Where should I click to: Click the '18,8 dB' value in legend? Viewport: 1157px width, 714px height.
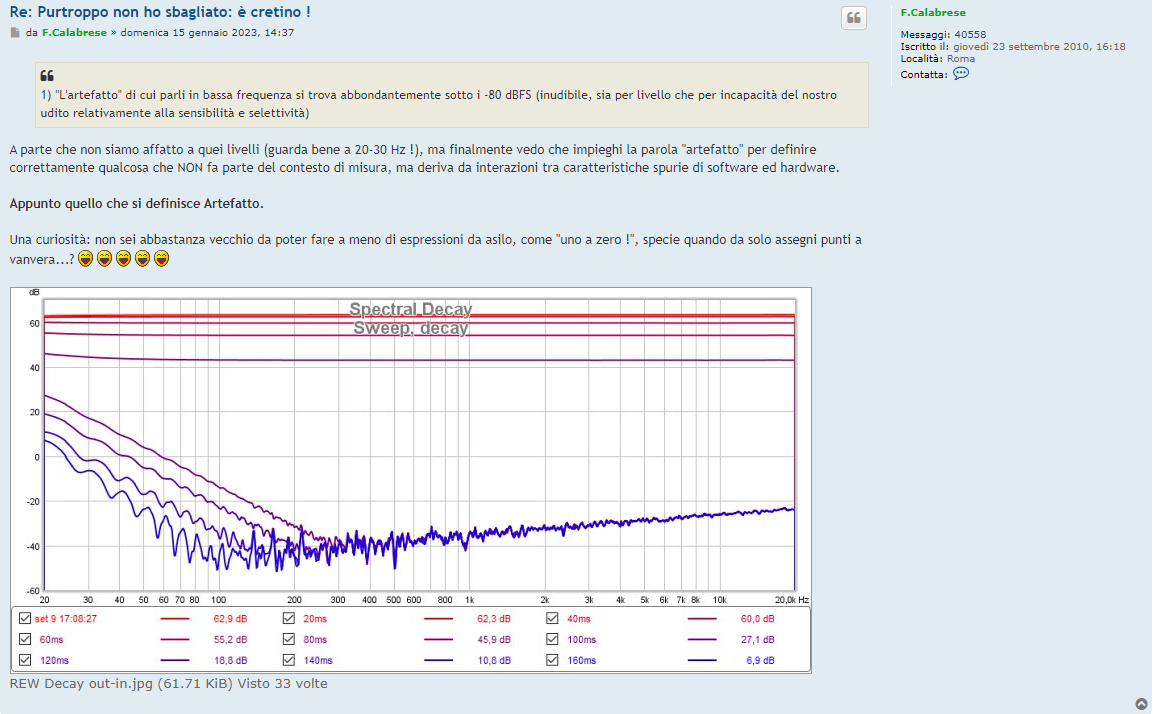click(230, 660)
